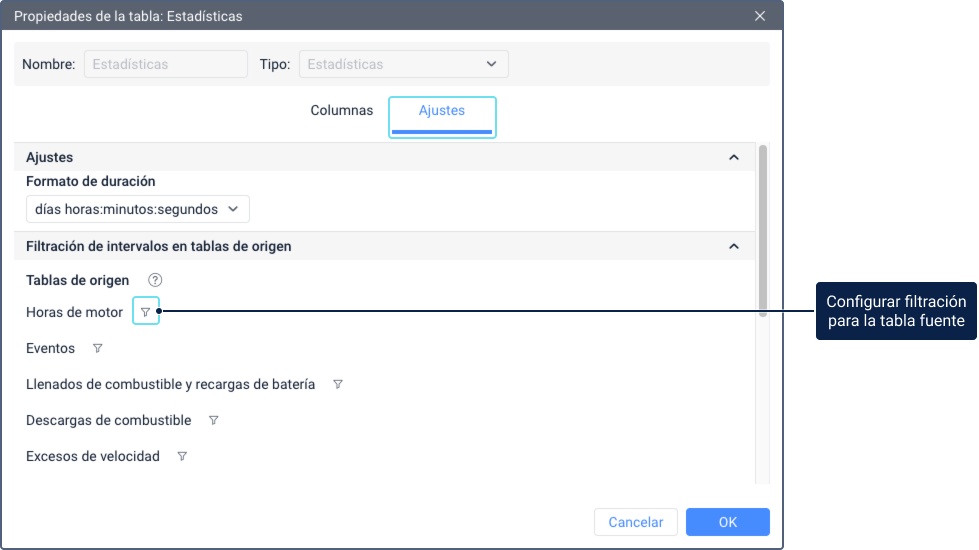
Task: Collapse Filtración de intervalos section
Action: tap(733, 246)
